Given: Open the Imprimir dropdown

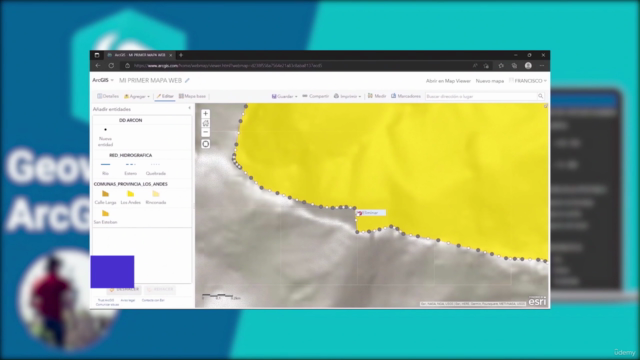Looking at the screenshot, I should tap(347, 96).
